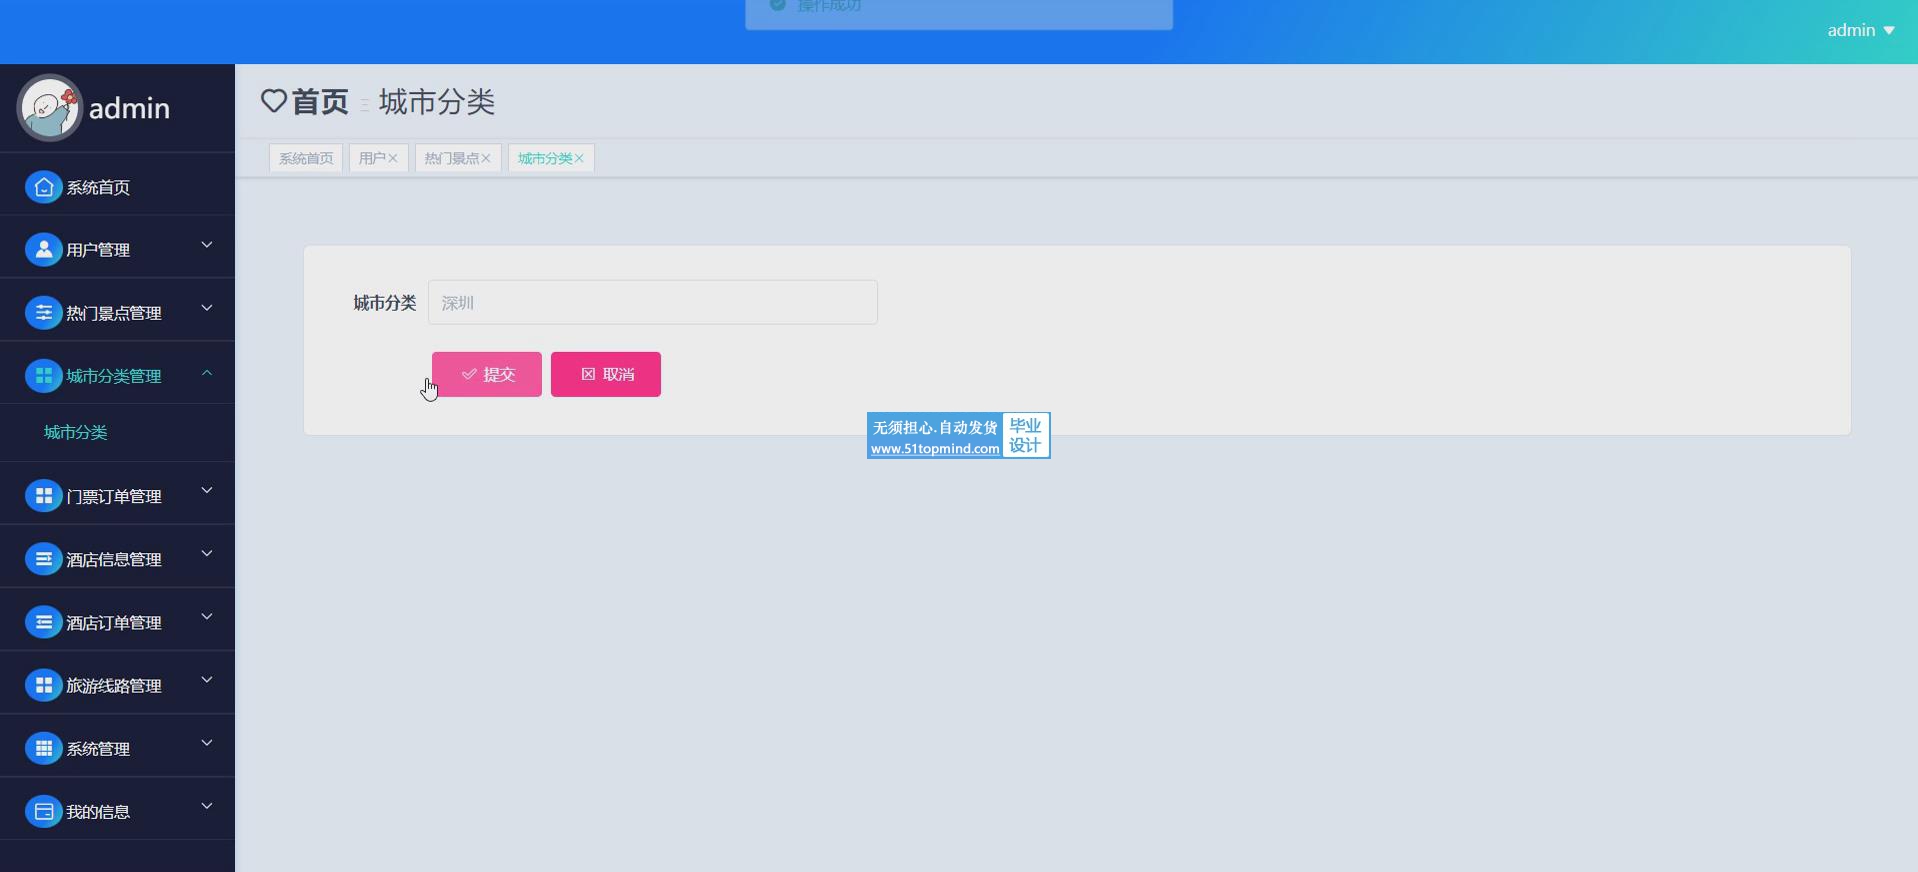1918x872 pixels.
Task: Switch to the 系统首页 tab
Action: (x=306, y=158)
